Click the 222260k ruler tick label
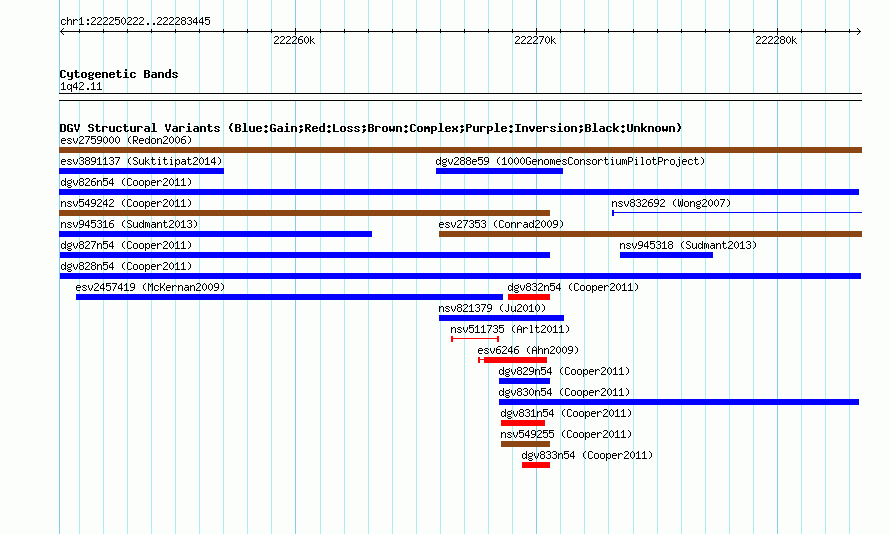 coord(294,40)
